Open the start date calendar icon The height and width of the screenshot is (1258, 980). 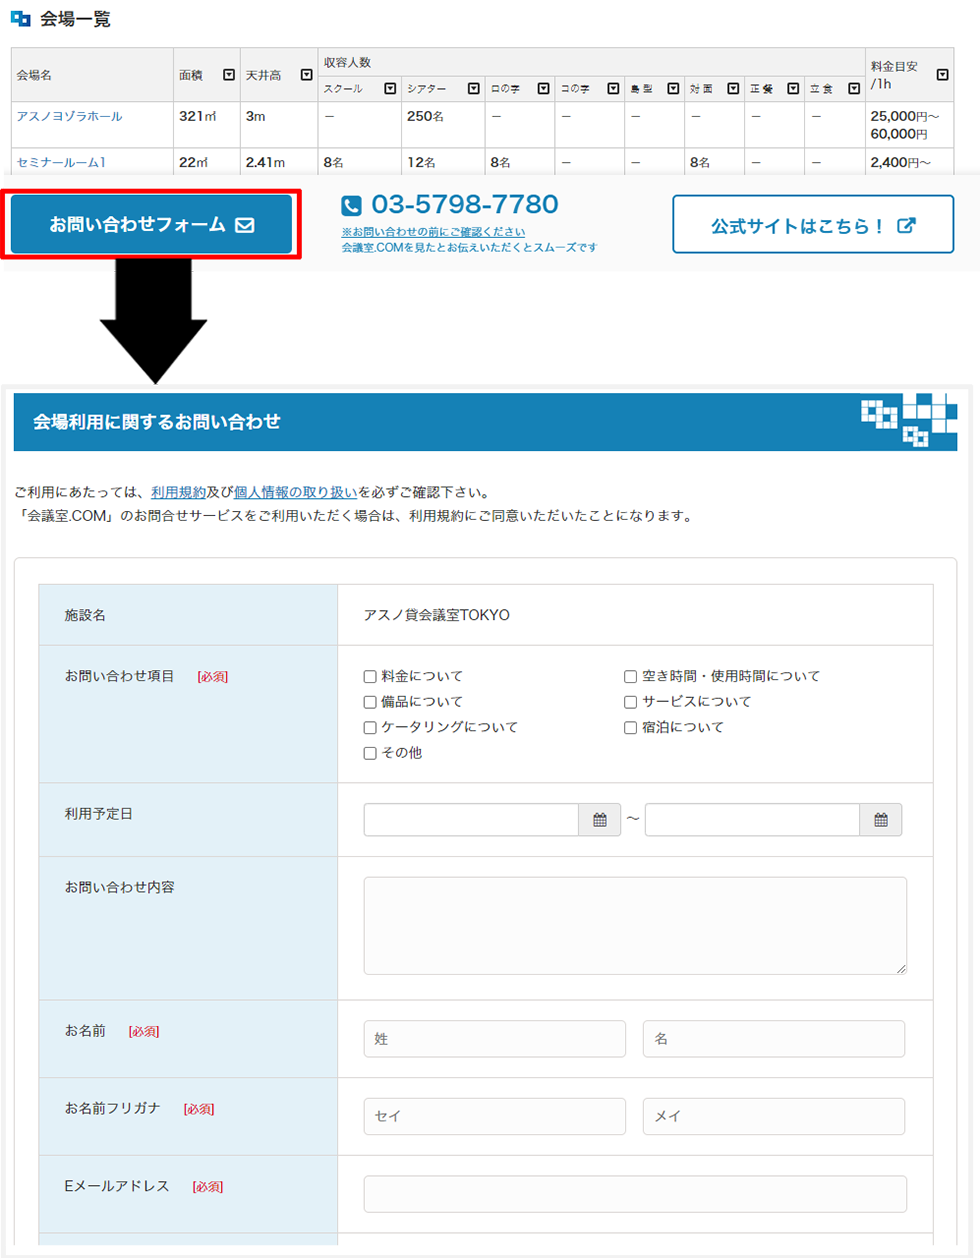click(x=600, y=820)
